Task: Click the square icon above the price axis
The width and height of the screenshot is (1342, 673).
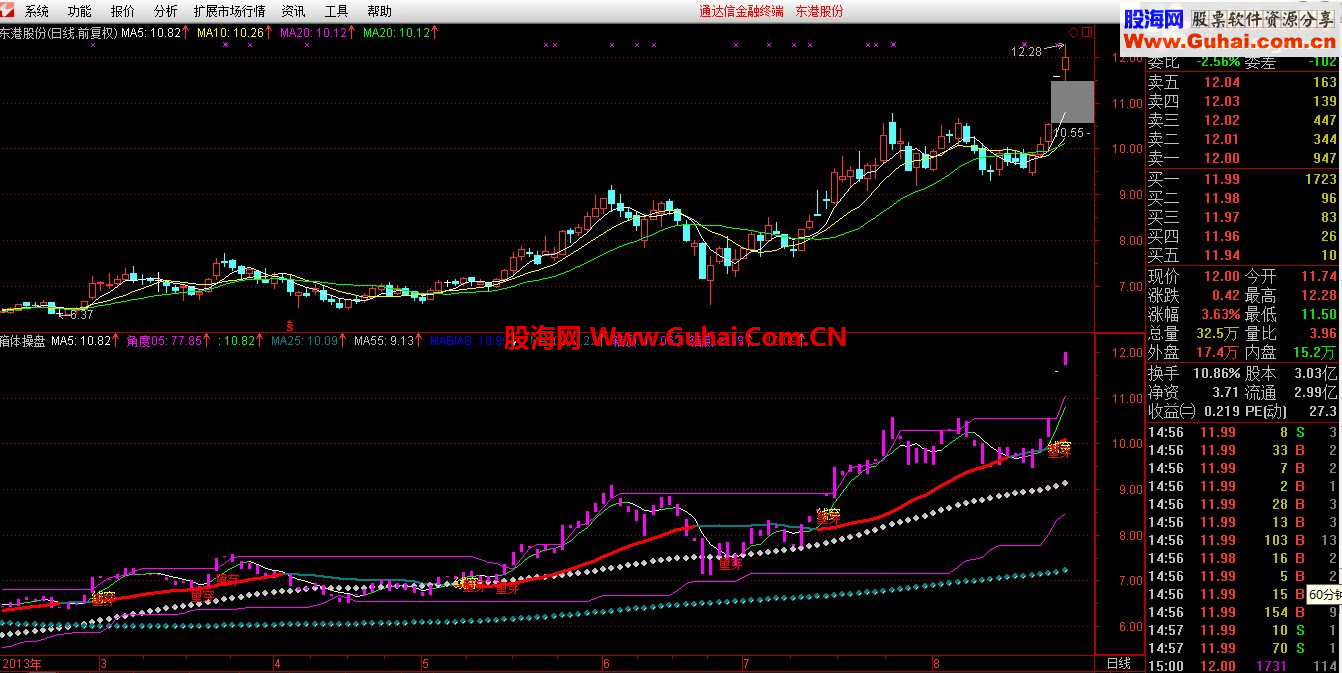Action: 1087,32
